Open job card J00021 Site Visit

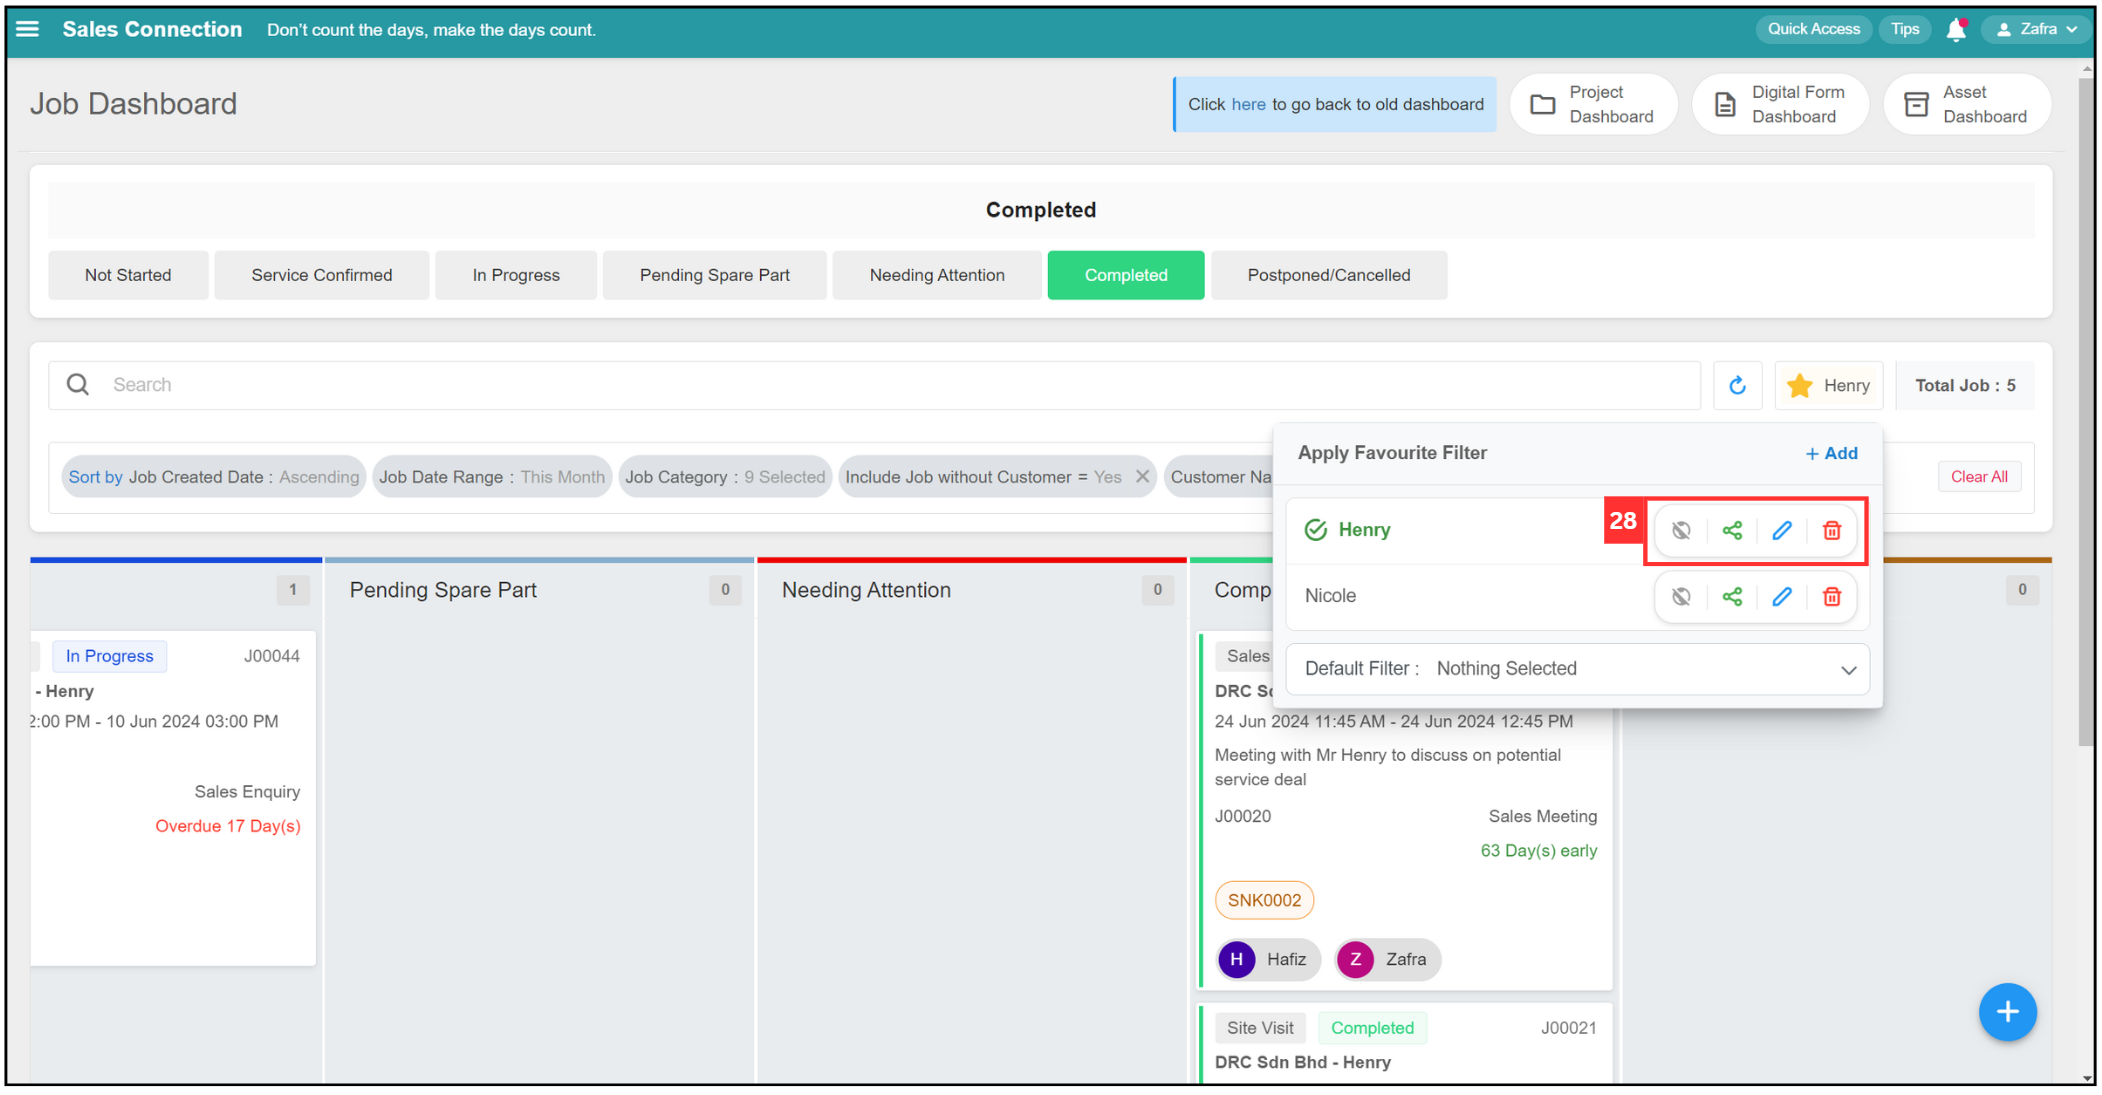[1405, 1042]
